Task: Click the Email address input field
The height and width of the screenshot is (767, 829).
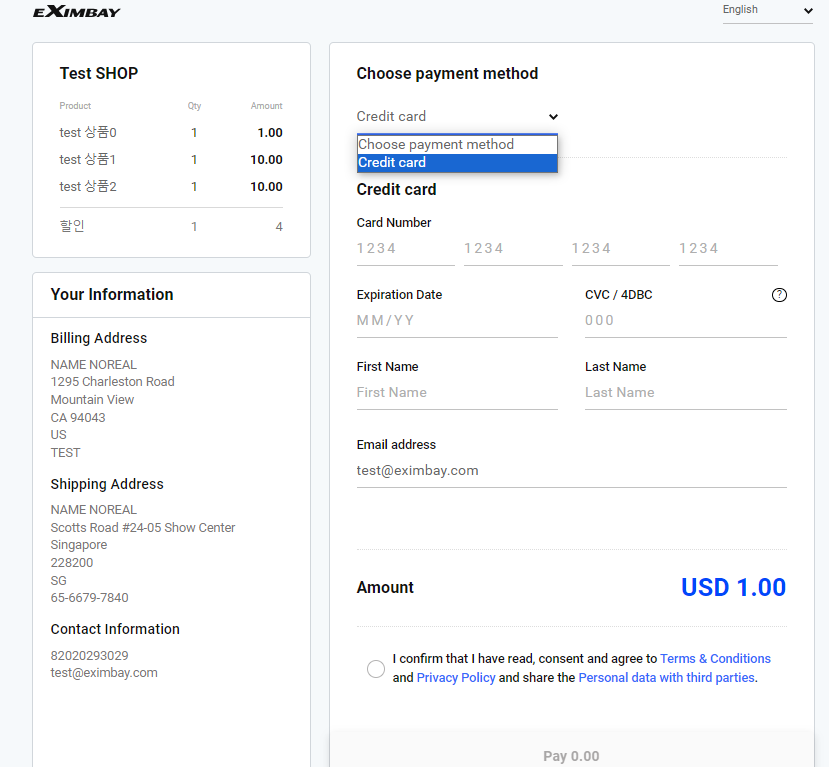Action: pos(571,471)
